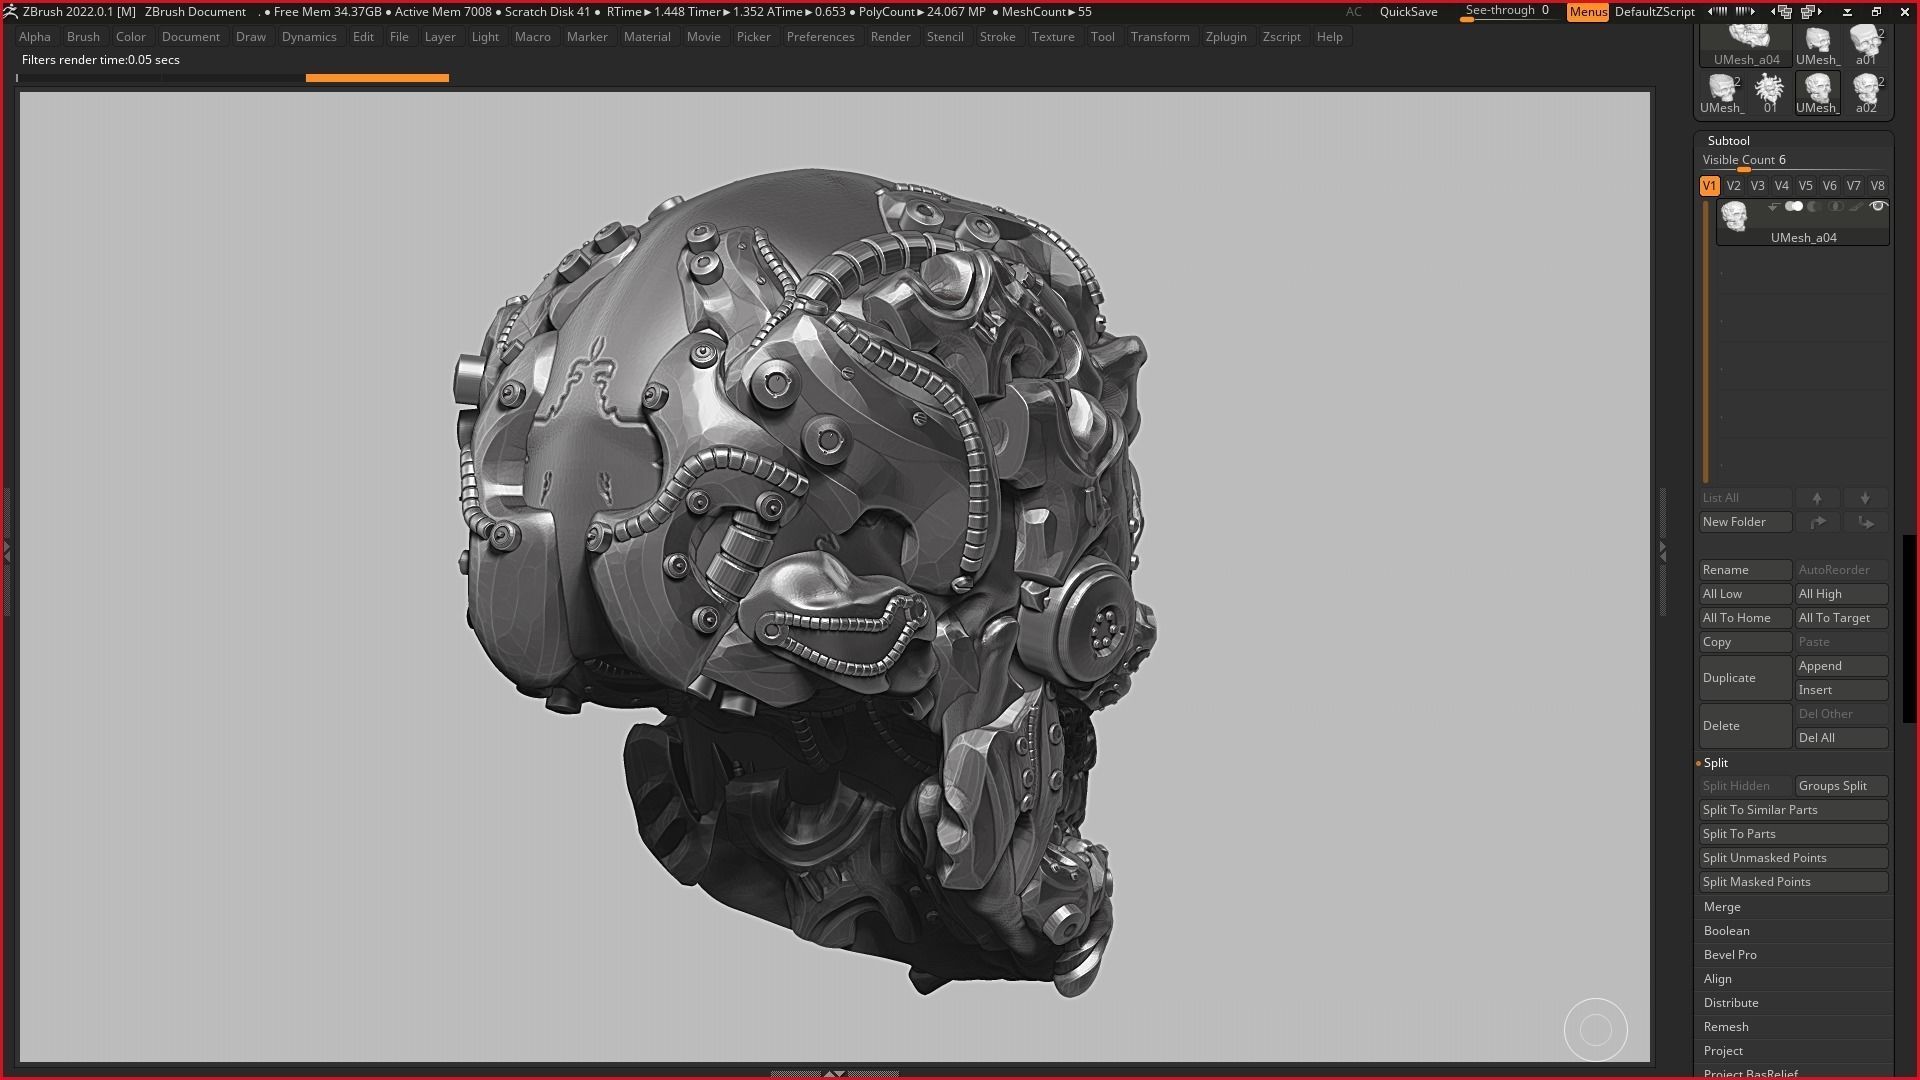Click the DefaultZScript button
Screen dimensions: 1920x1080
coord(1654,12)
